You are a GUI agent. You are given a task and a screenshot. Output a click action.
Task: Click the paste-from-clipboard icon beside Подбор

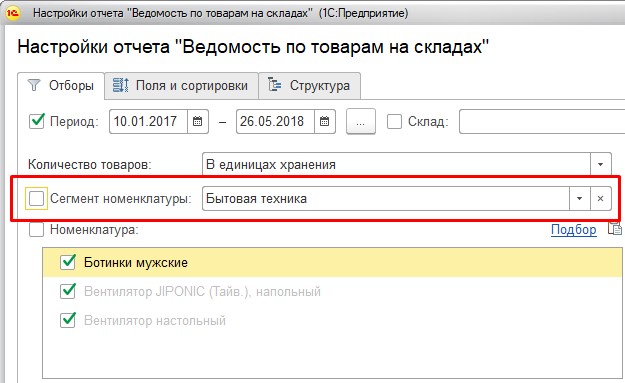(x=615, y=229)
